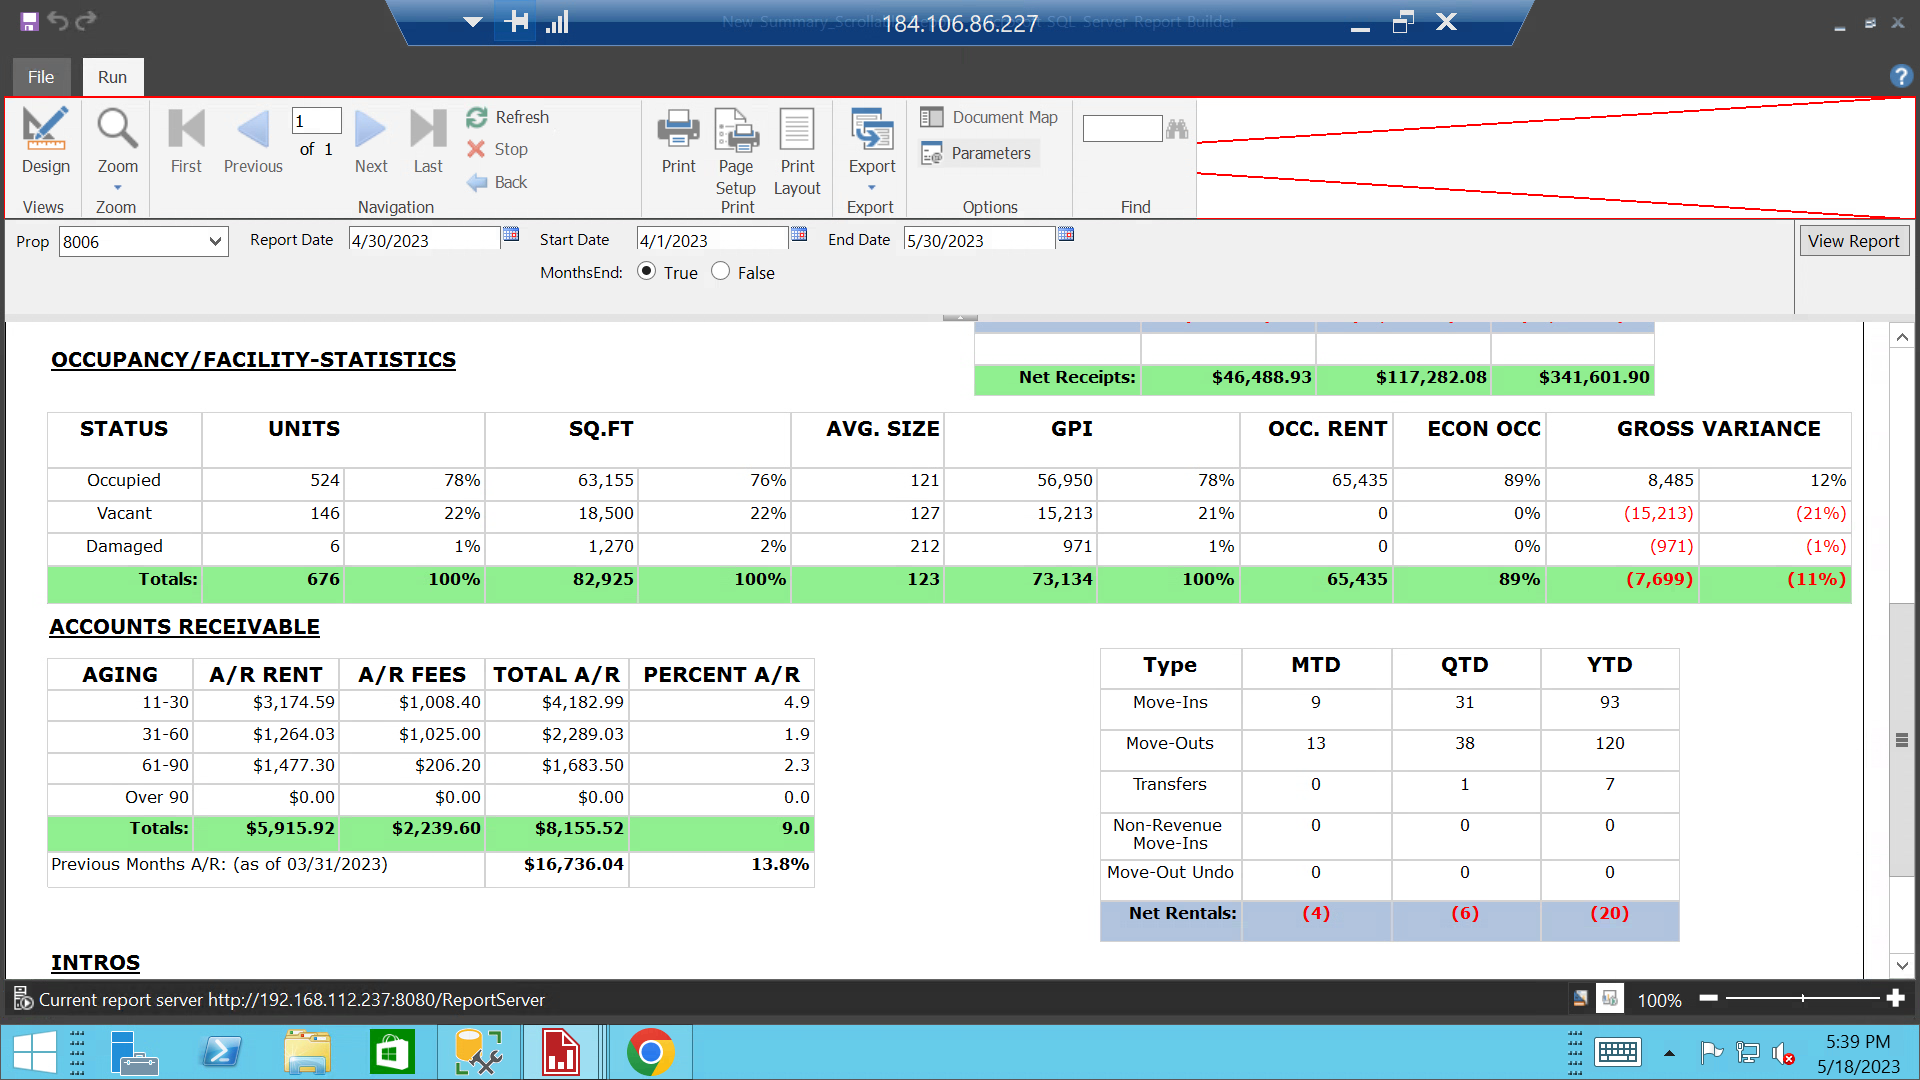
Task: Click the zoom slider in status bar
Action: (x=1802, y=998)
